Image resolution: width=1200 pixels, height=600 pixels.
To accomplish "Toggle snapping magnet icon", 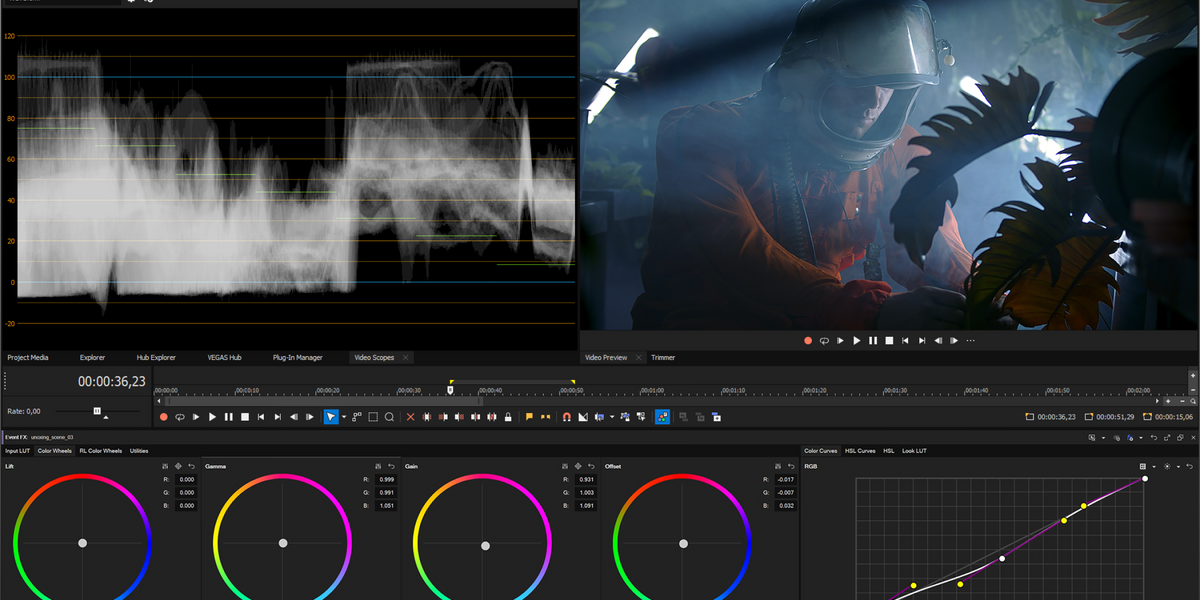I will (566, 417).
